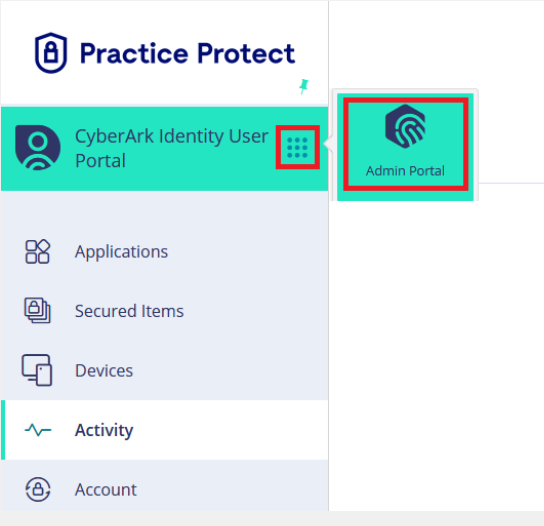The width and height of the screenshot is (544, 526).
Task: Open the nine-dot portal switcher grid
Action: point(297,147)
